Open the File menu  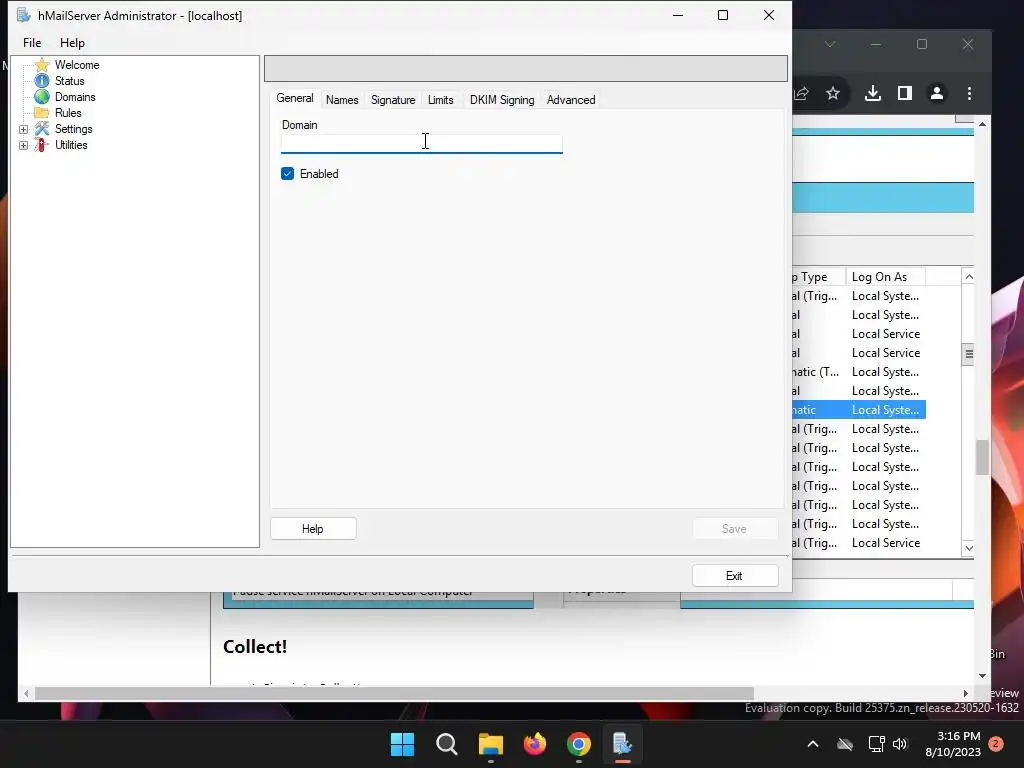[x=32, y=42]
